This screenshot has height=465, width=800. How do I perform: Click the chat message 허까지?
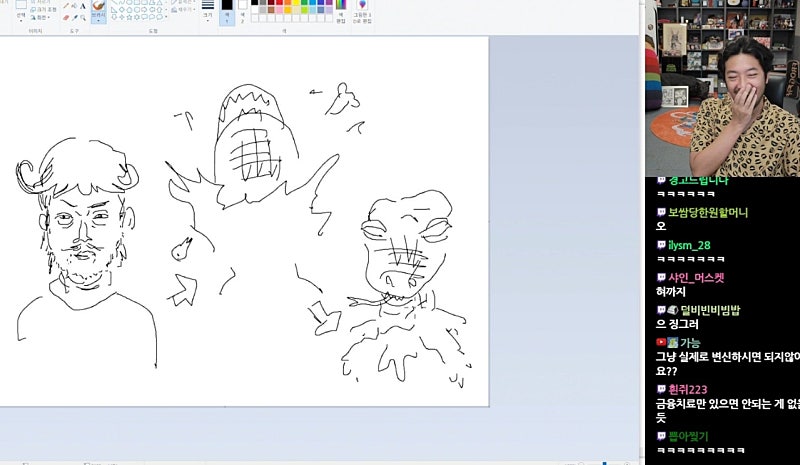click(x=670, y=292)
